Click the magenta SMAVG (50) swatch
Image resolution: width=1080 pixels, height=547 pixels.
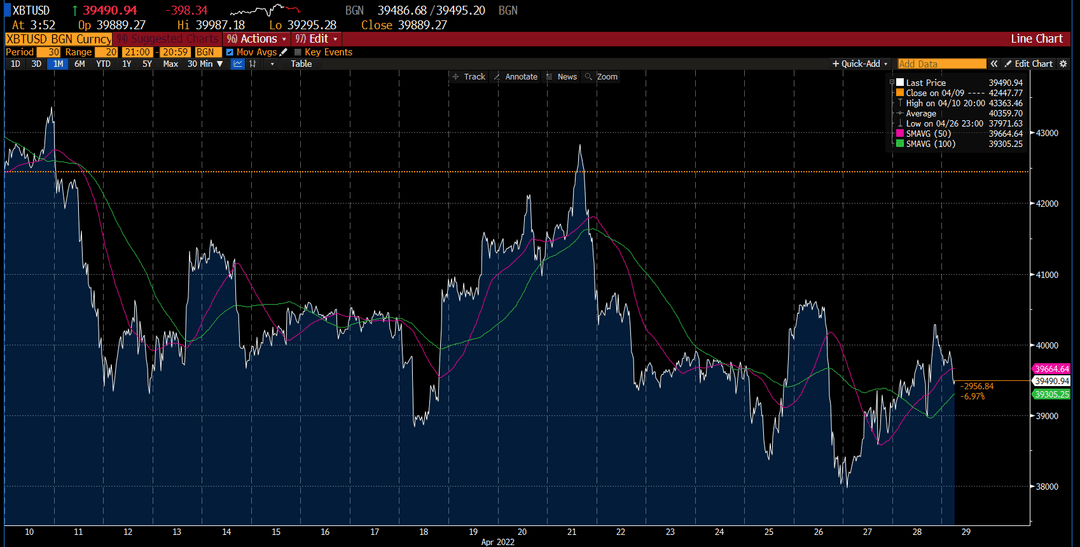click(899, 134)
